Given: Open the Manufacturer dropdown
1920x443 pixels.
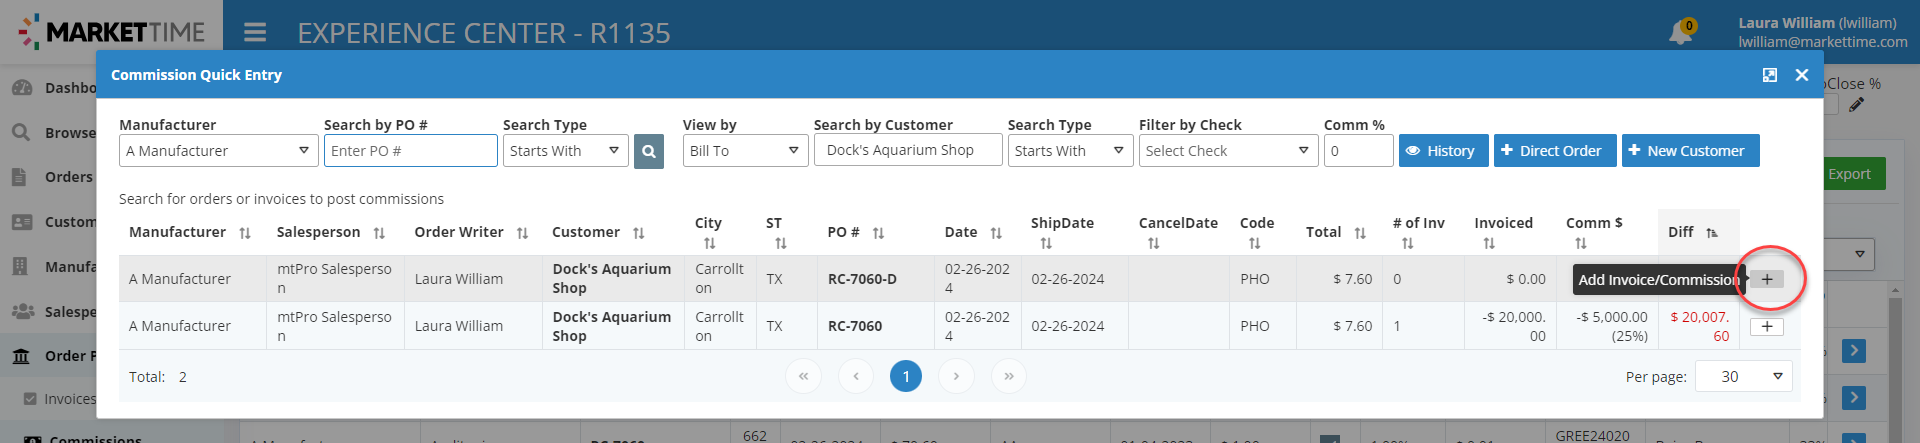Looking at the screenshot, I should (x=218, y=151).
